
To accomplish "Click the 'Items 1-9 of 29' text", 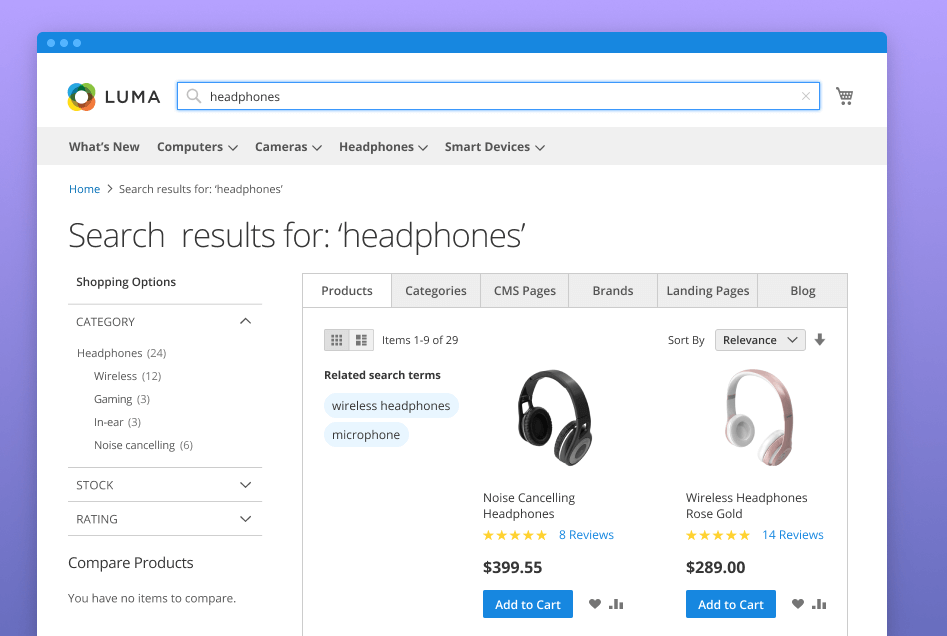I will click(x=420, y=340).
